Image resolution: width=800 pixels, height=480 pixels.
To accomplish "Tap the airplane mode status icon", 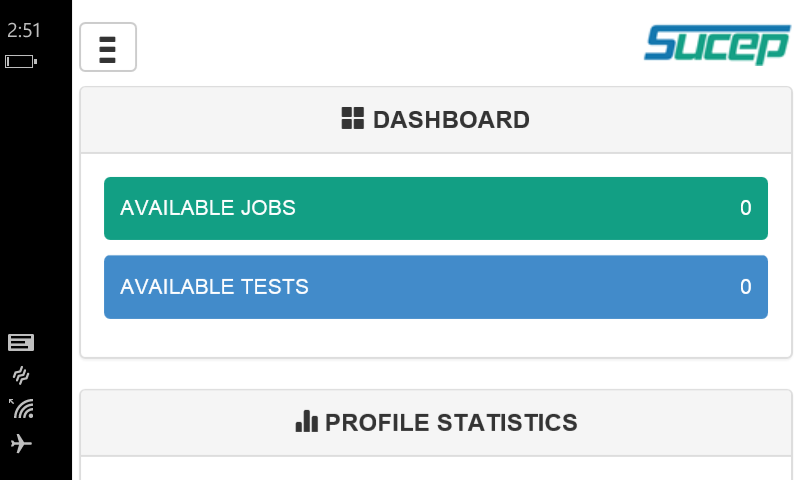I will (x=21, y=443).
